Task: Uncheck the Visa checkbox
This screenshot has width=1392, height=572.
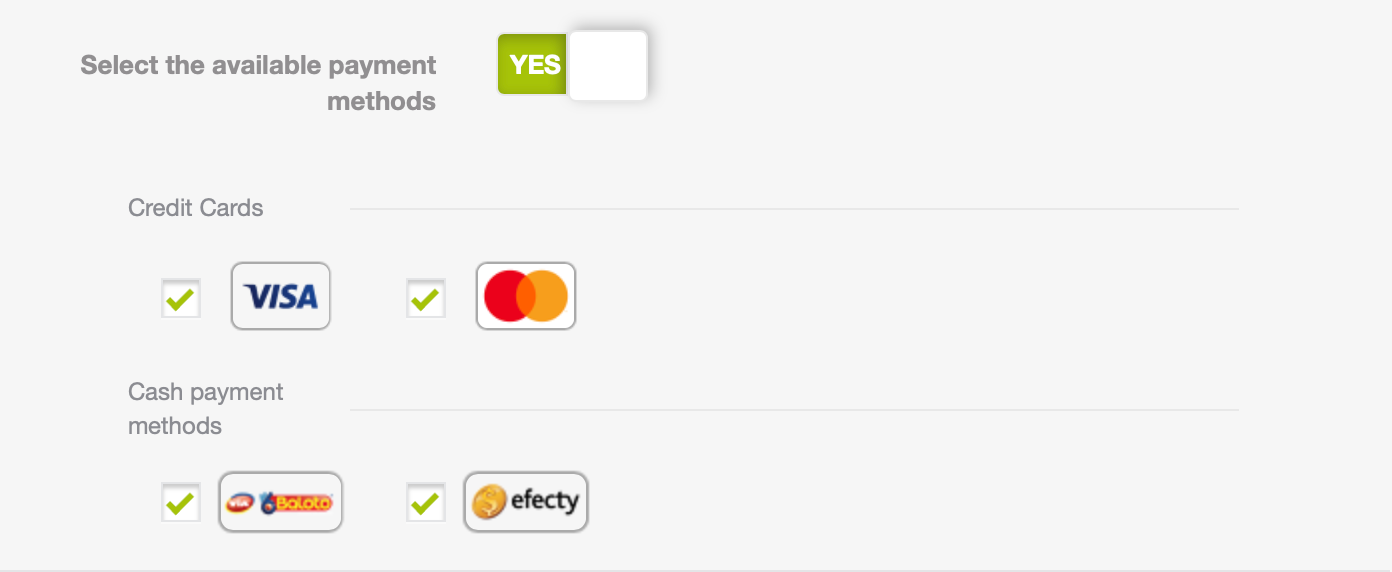Action: (x=181, y=298)
